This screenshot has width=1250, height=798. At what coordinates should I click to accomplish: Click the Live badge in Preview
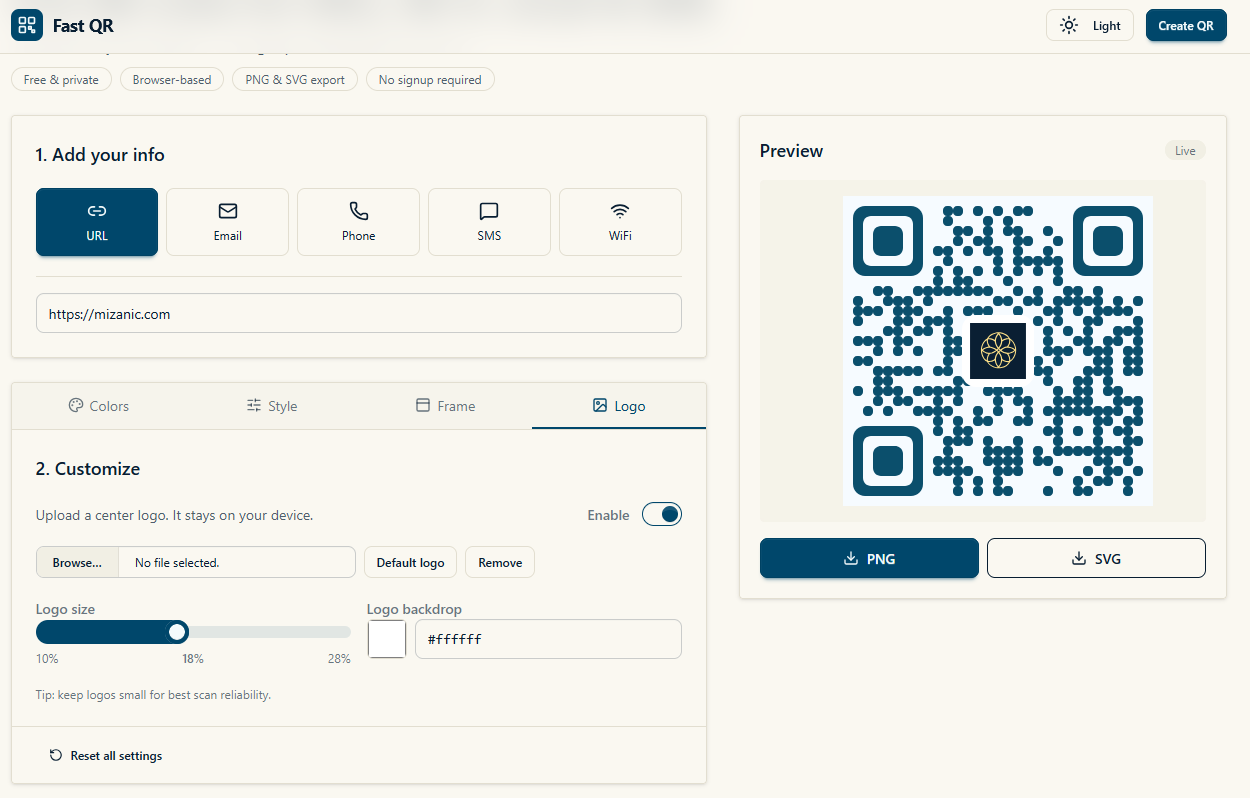click(1185, 151)
